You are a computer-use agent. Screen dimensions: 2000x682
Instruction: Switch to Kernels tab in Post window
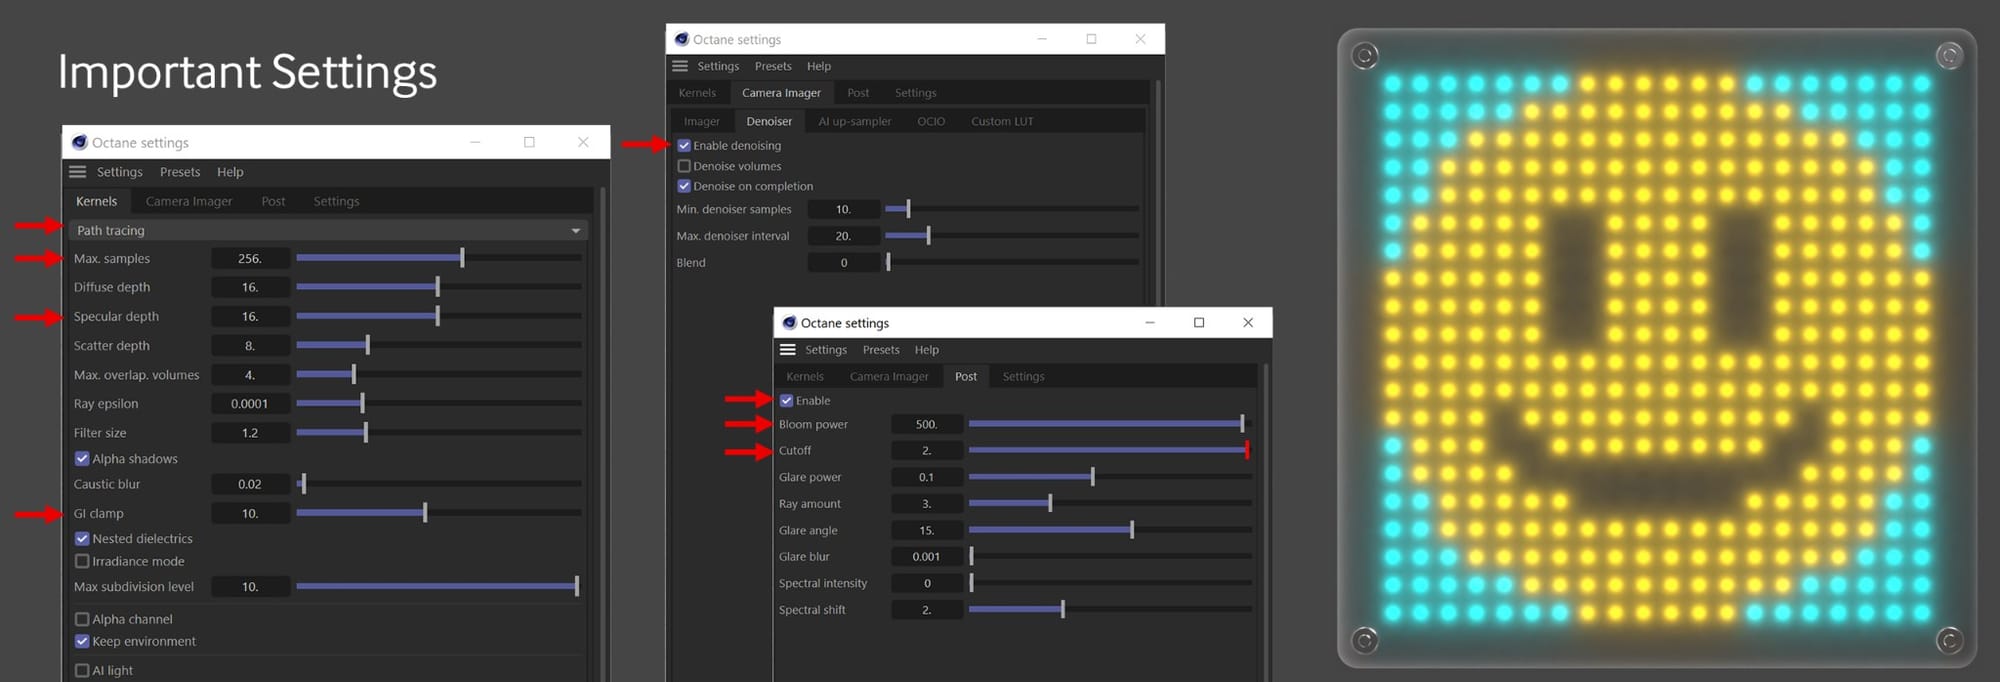pyautogui.click(x=805, y=376)
